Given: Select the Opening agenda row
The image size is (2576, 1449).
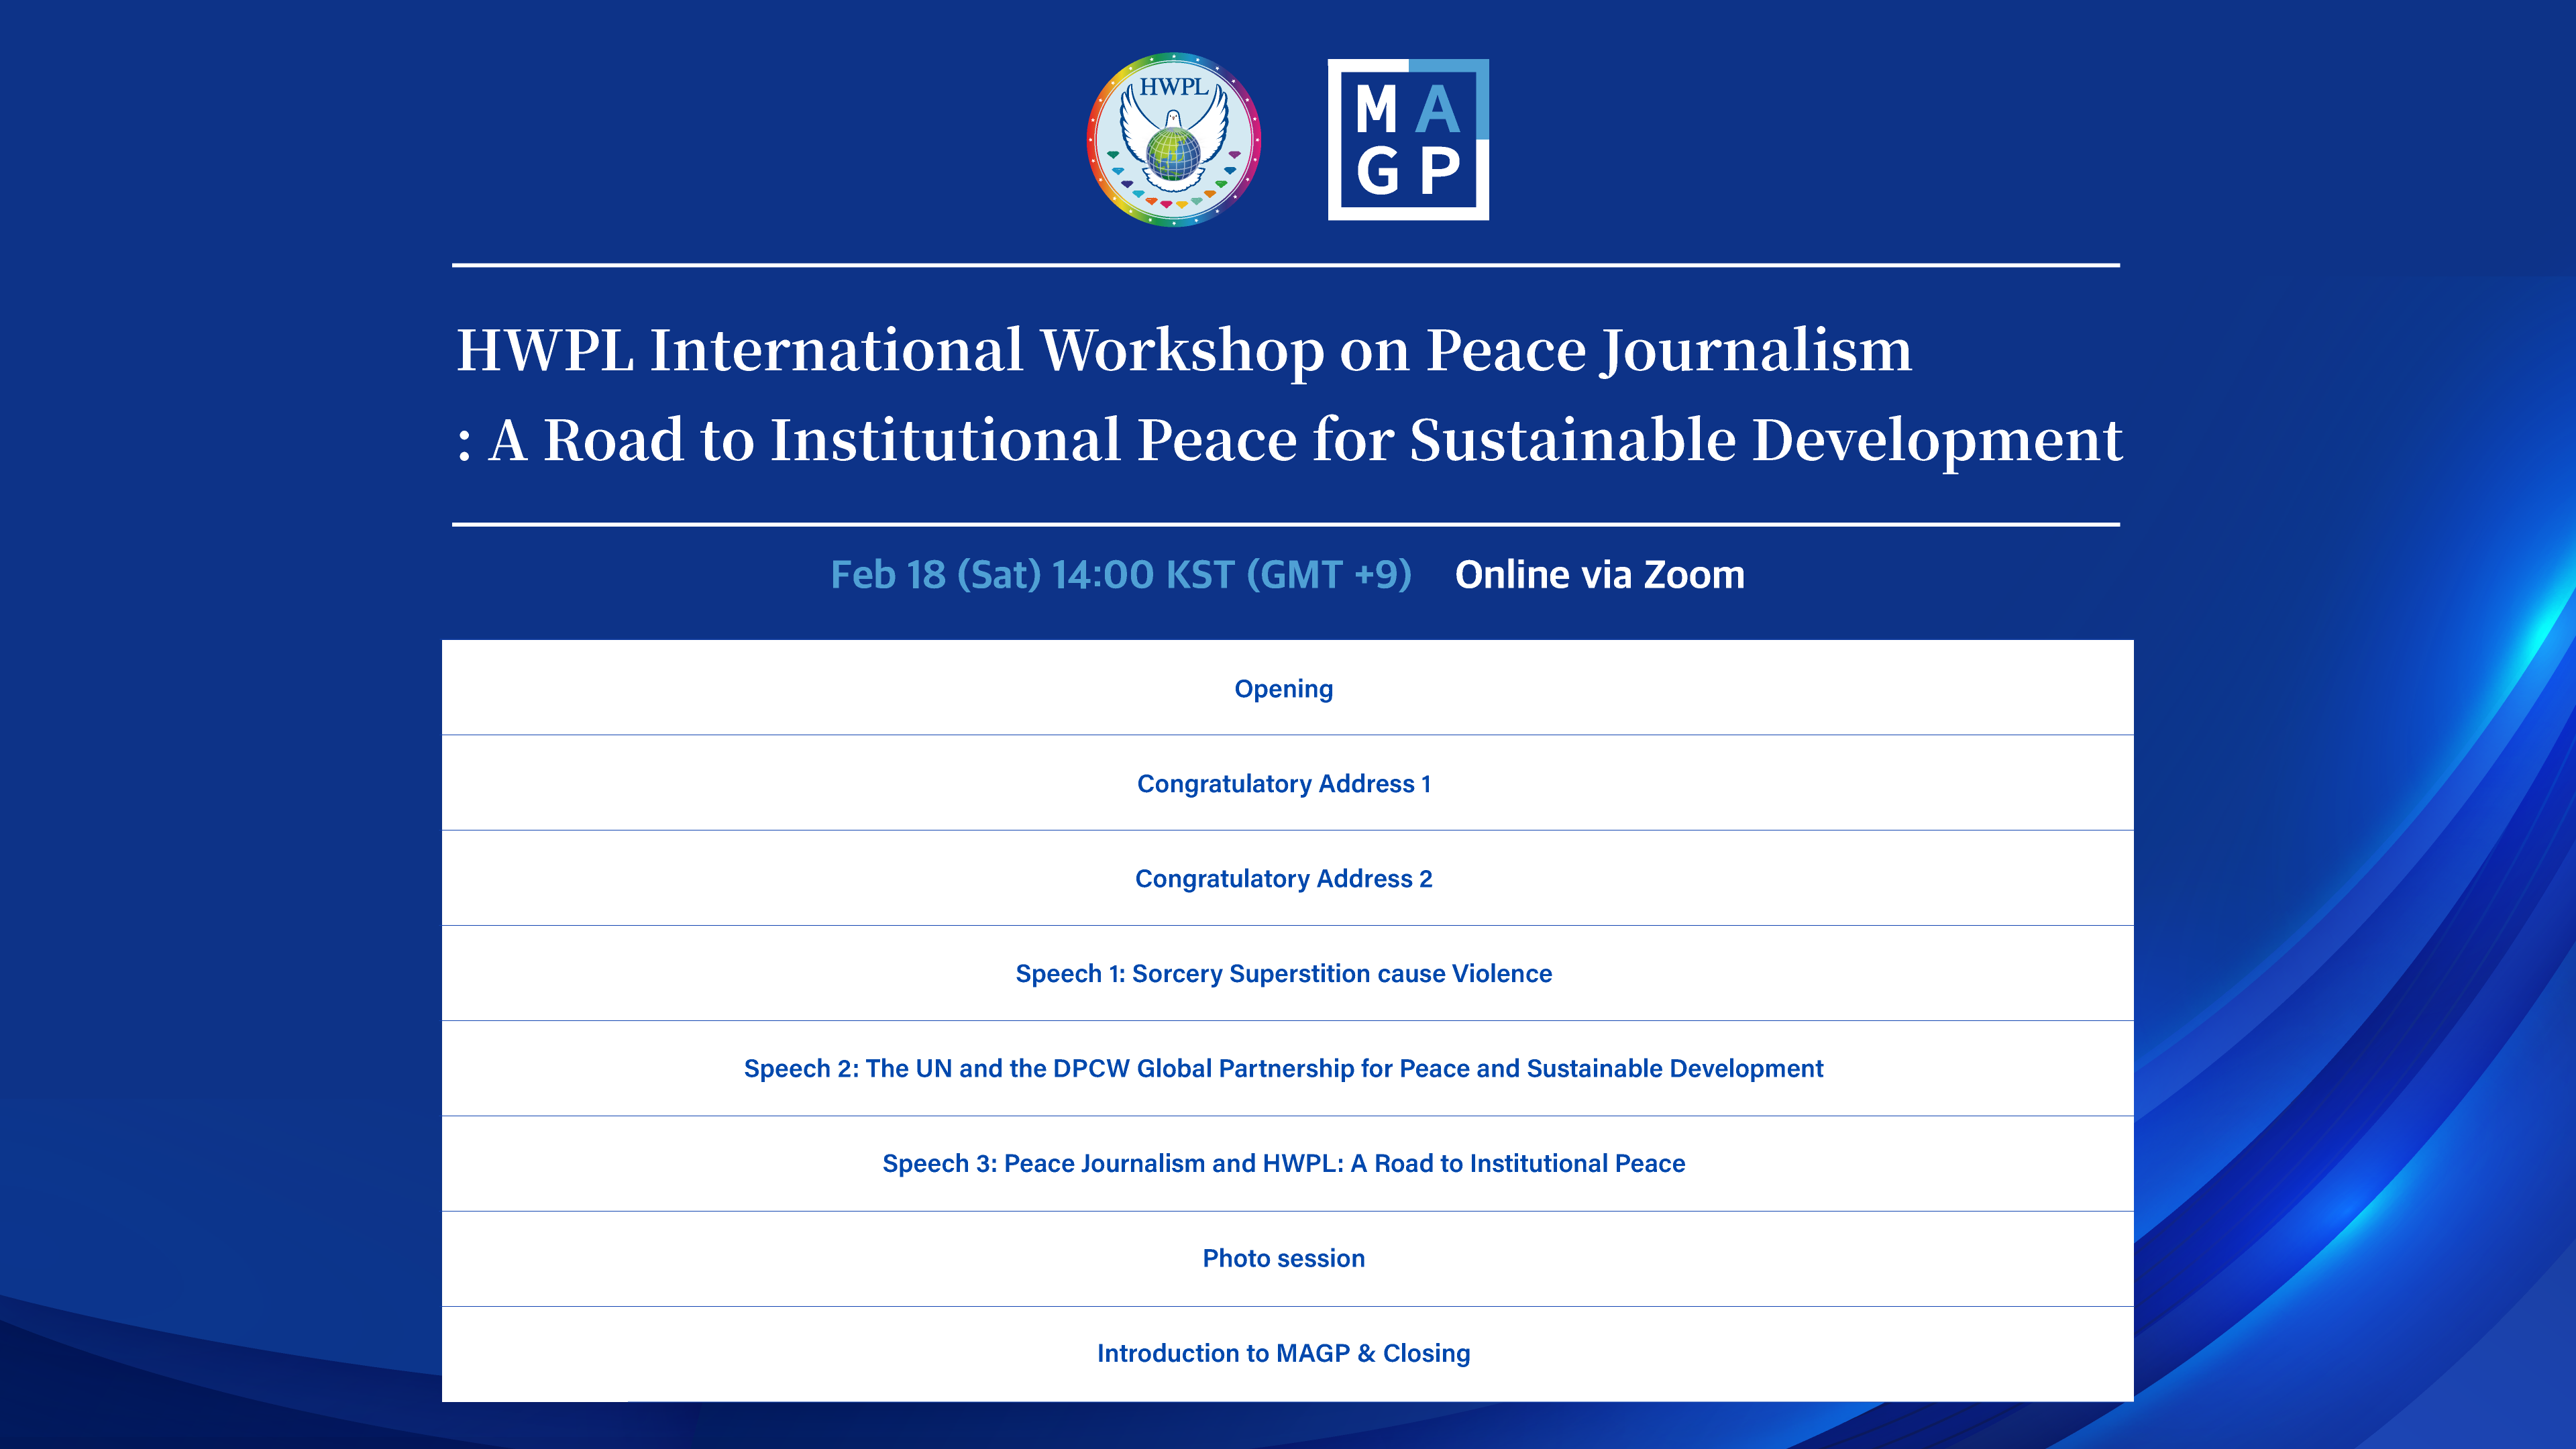Looking at the screenshot, I should pyautogui.click(x=1283, y=689).
